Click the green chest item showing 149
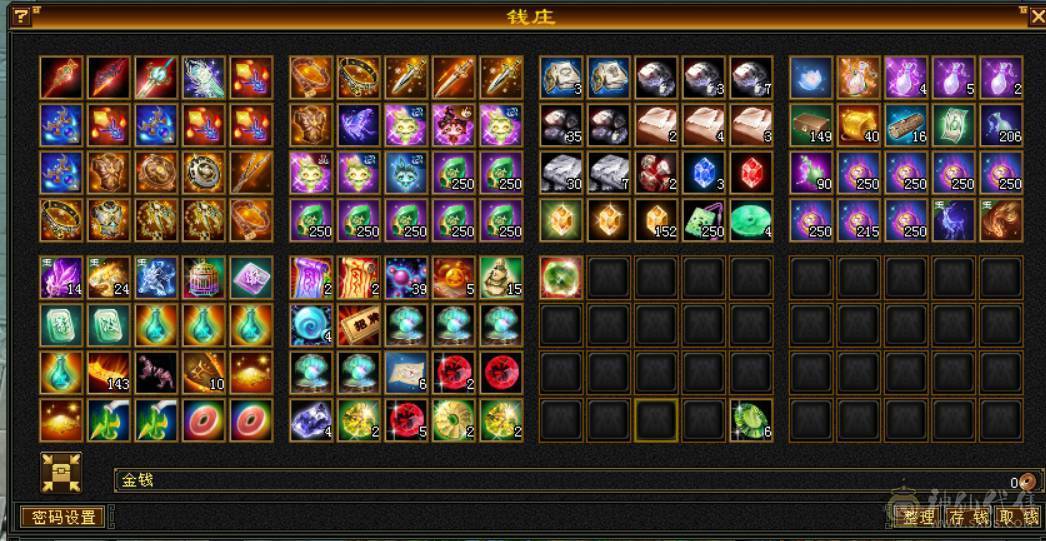 [811, 125]
